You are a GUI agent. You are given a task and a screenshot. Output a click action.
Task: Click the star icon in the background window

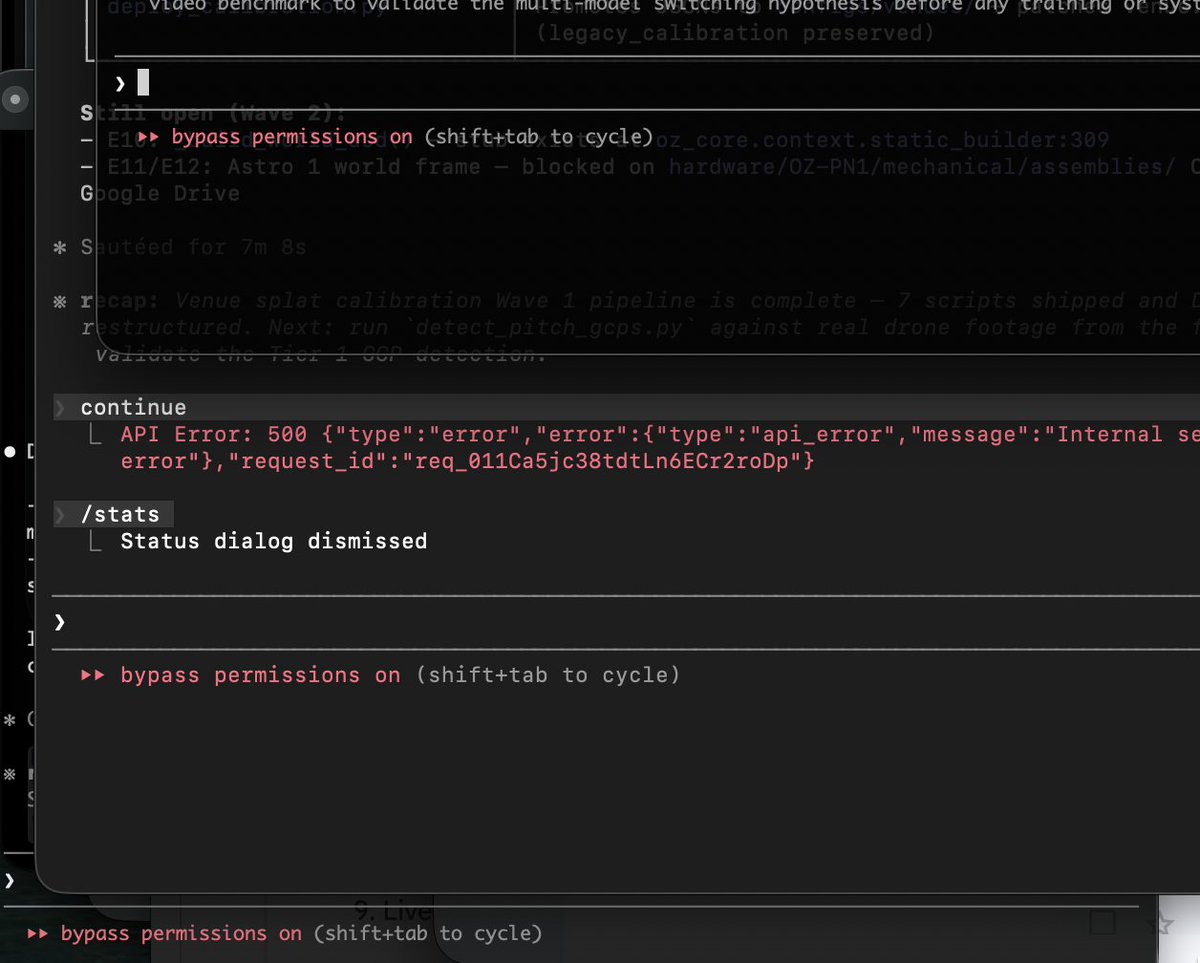tap(1161, 924)
